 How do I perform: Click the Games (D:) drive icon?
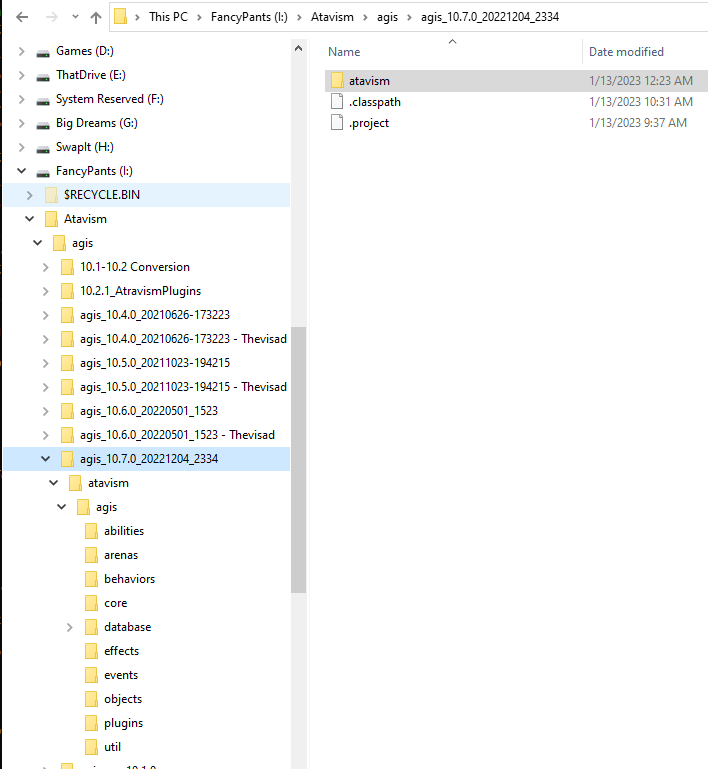43,51
